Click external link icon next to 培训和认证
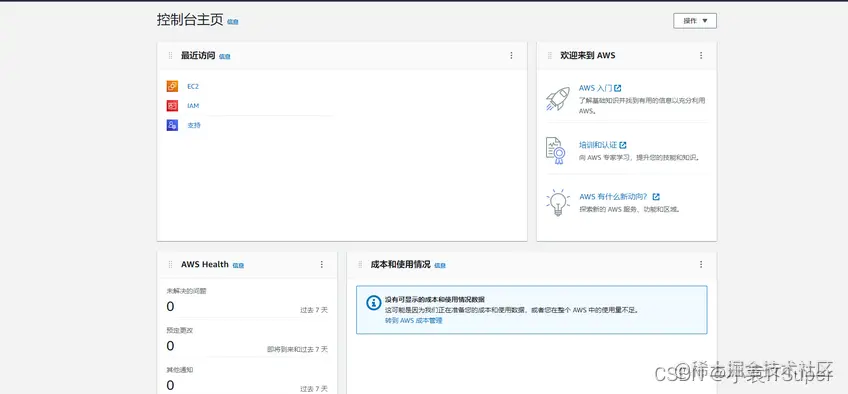Image resolution: width=848 pixels, height=394 pixels. [623, 145]
